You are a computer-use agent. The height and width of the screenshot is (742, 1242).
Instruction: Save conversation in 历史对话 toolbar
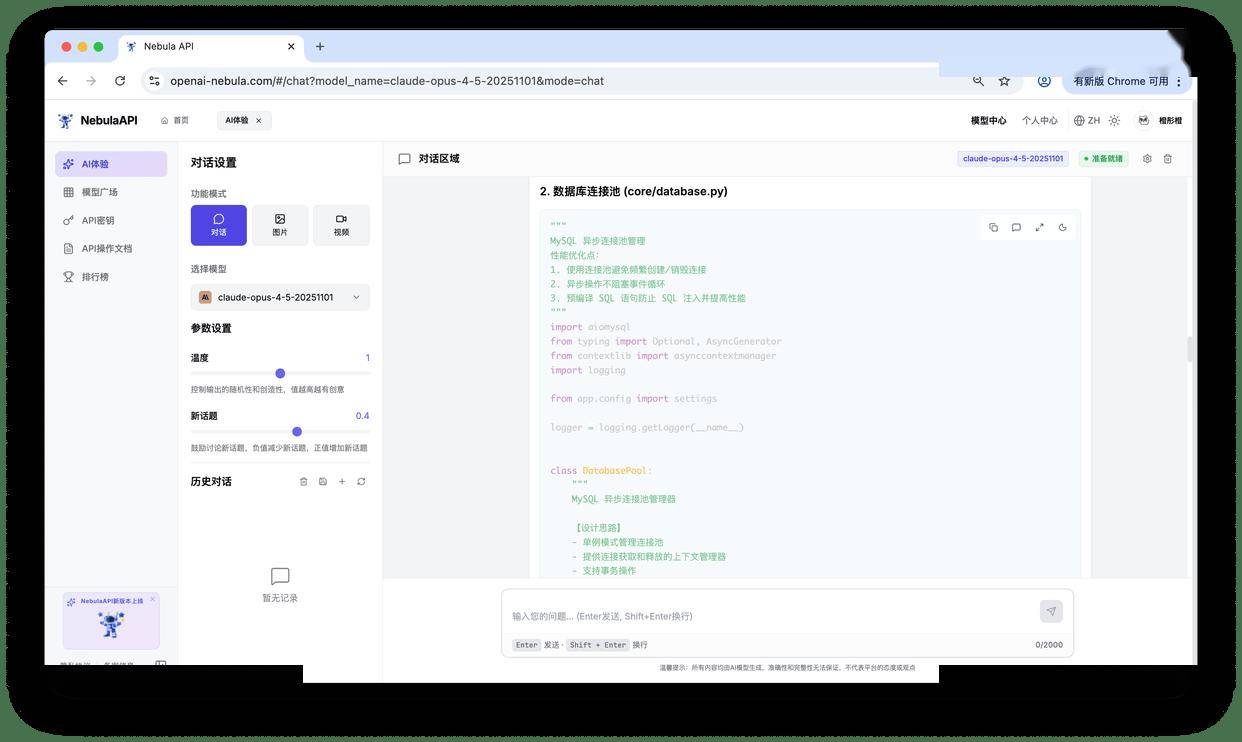click(x=323, y=482)
